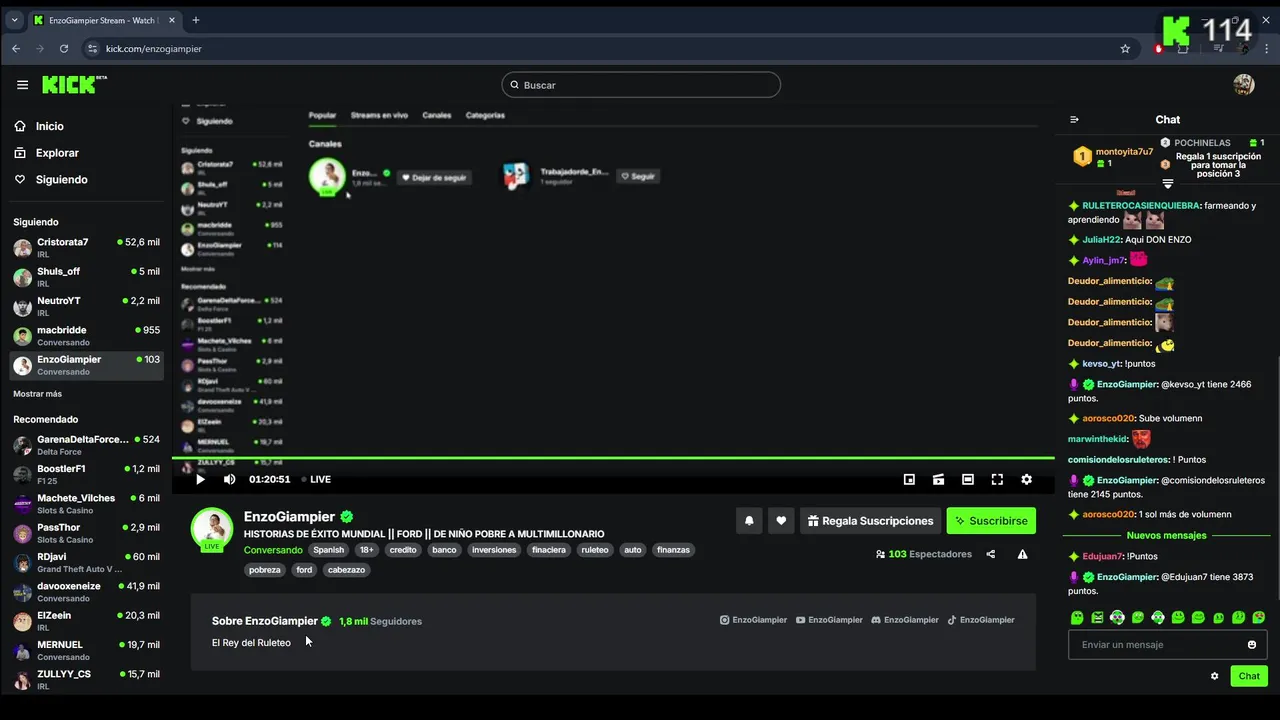Open NeutroYT followed channel

coord(86,306)
